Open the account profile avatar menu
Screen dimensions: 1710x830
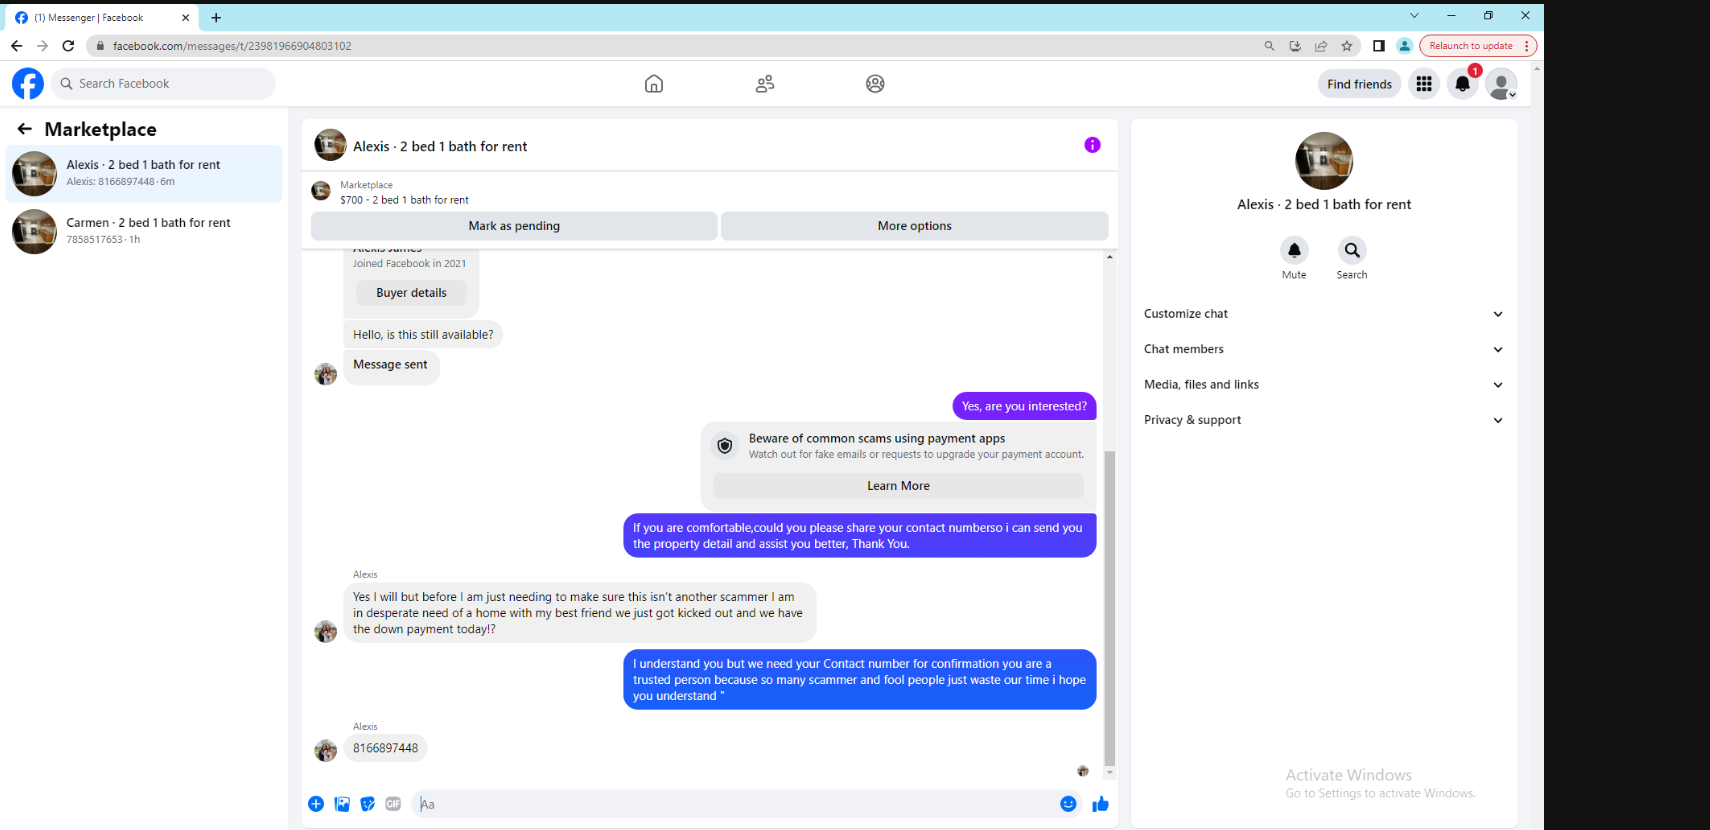click(x=1501, y=84)
